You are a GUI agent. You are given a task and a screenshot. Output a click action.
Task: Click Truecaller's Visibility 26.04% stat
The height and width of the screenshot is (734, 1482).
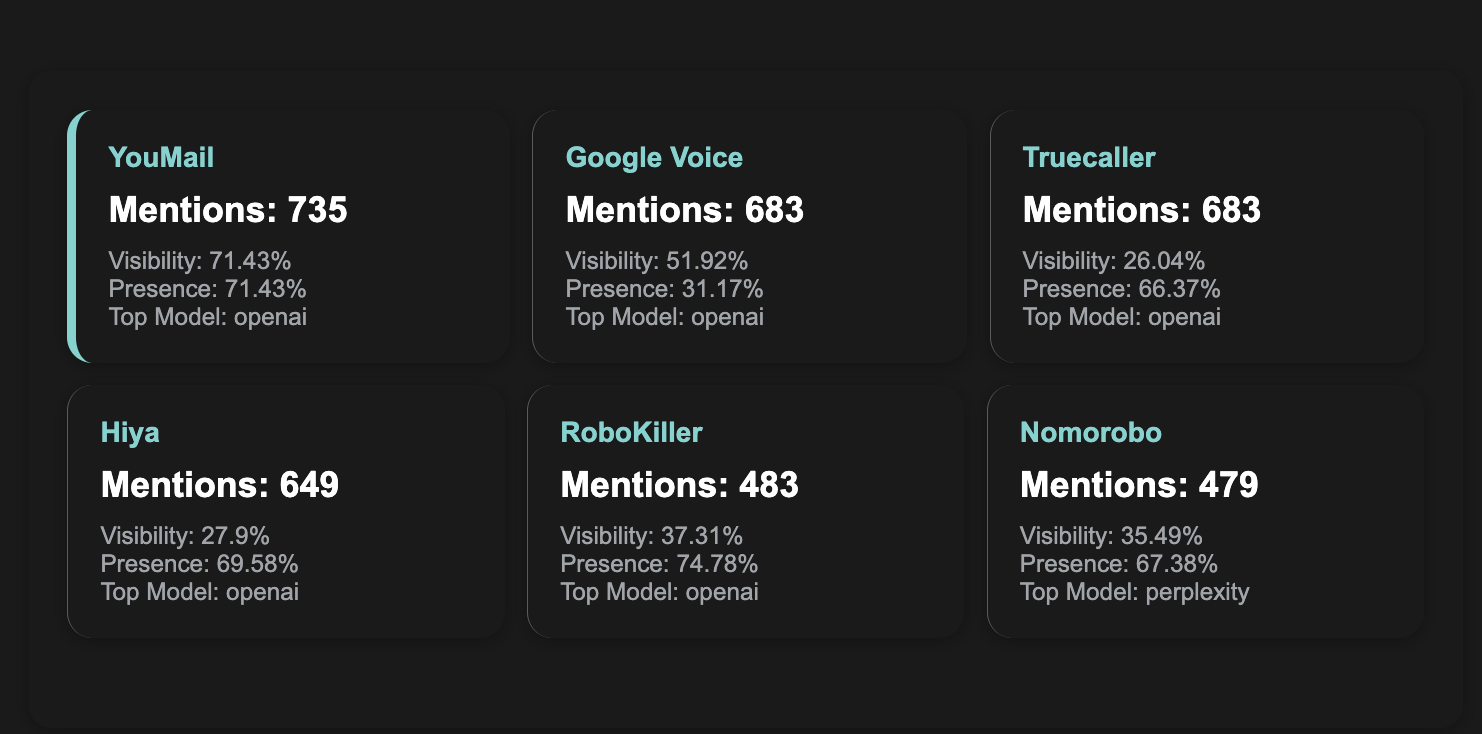pyautogui.click(x=1114, y=261)
